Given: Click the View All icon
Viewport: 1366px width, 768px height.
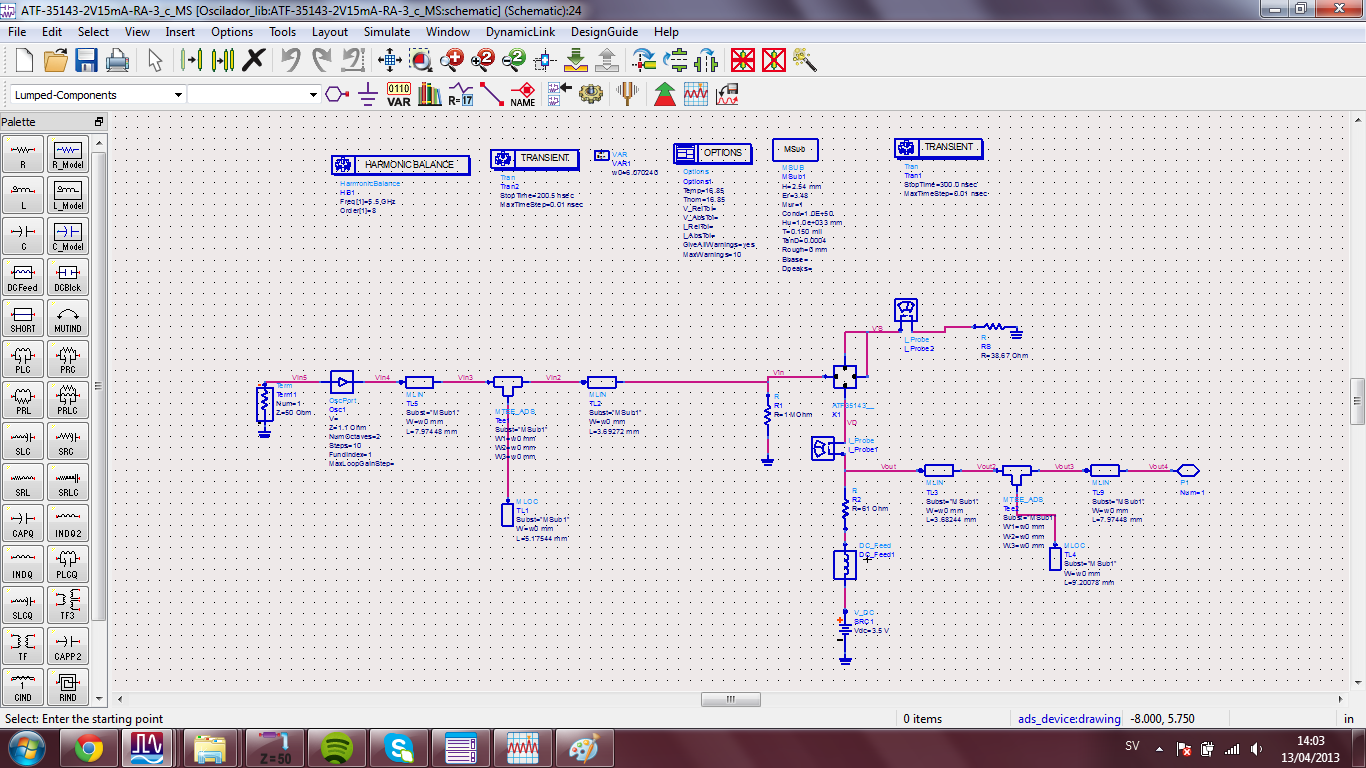Looking at the screenshot, I should 390,60.
